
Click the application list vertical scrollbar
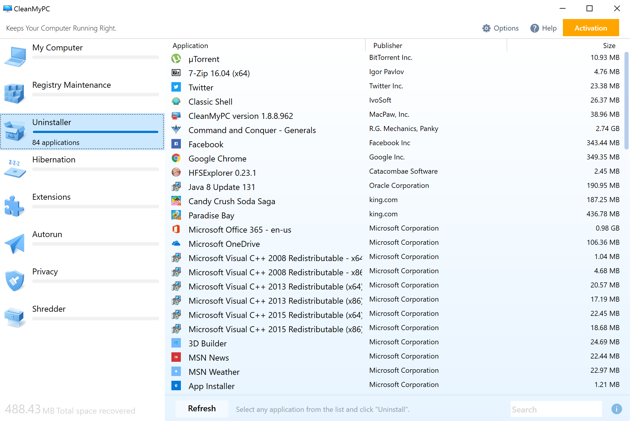[x=626, y=100]
